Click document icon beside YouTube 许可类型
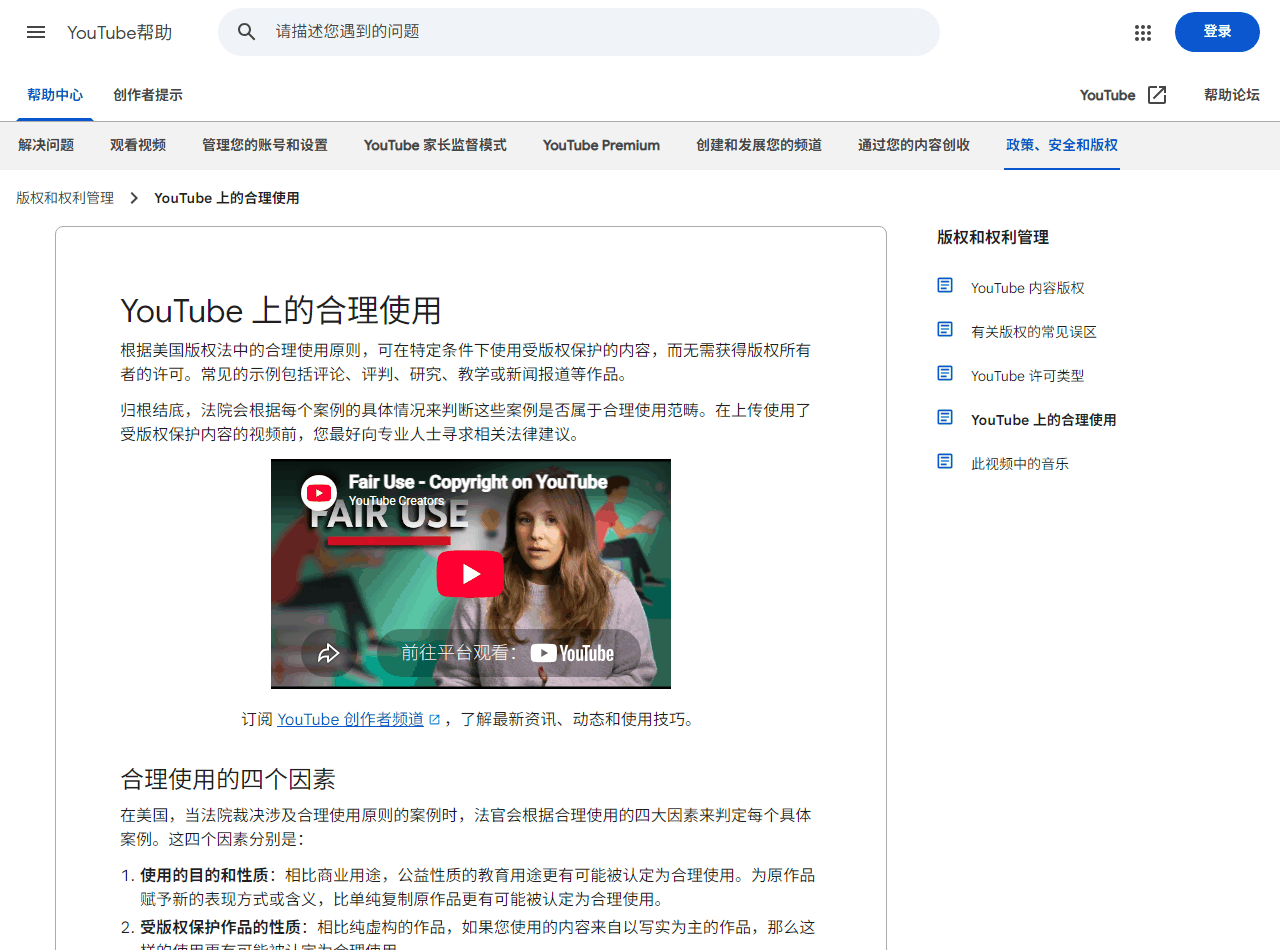Image resolution: width=1280 pixels, height=950 pixels. (x=945, y=373)
